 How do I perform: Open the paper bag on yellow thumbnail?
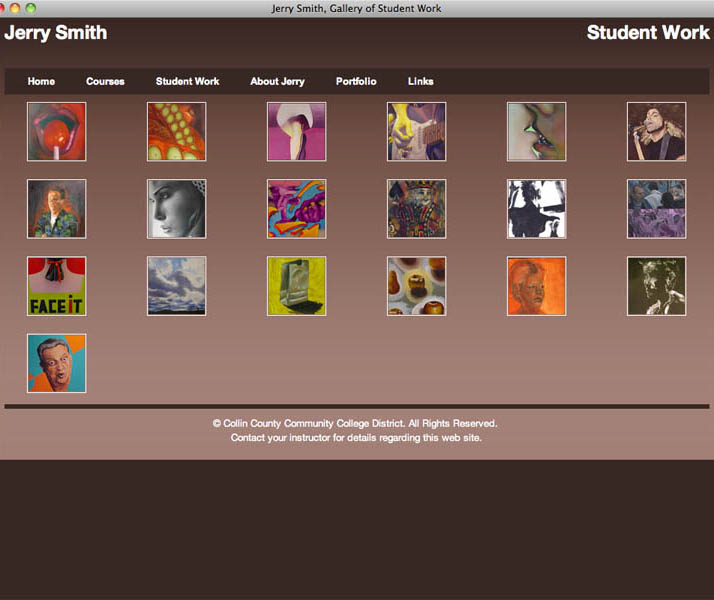296,286
